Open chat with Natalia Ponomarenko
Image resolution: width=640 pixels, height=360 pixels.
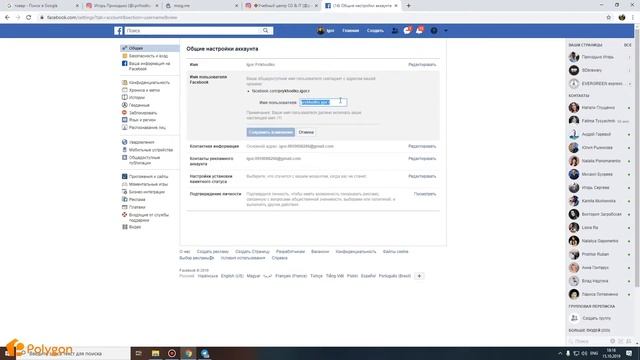[x=600, y=161]
